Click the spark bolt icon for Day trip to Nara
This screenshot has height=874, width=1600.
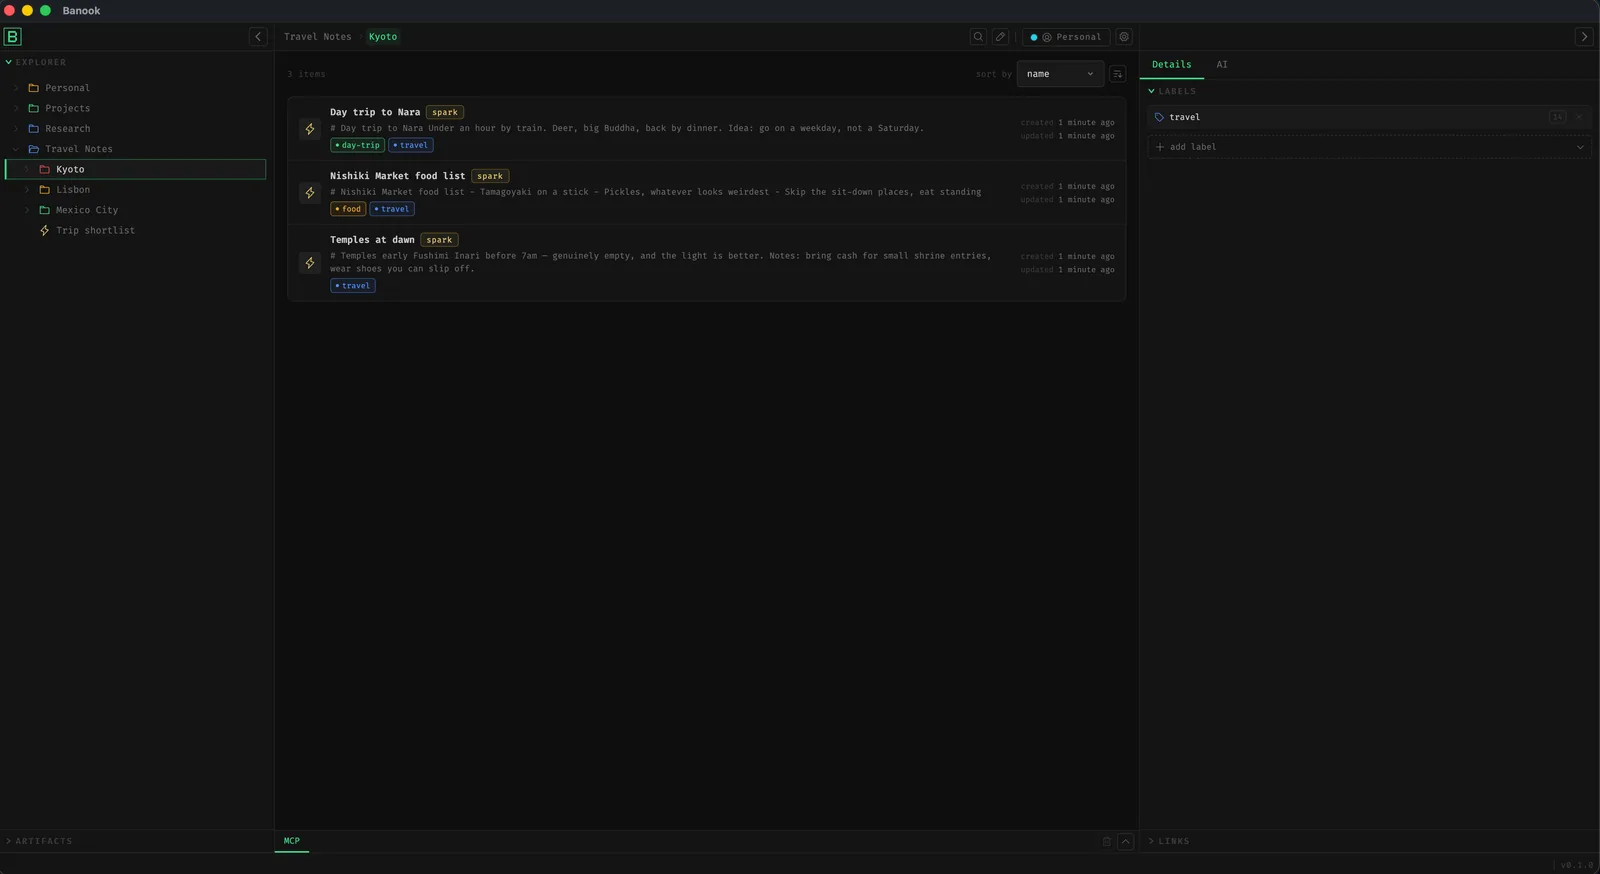coord(310,129)
